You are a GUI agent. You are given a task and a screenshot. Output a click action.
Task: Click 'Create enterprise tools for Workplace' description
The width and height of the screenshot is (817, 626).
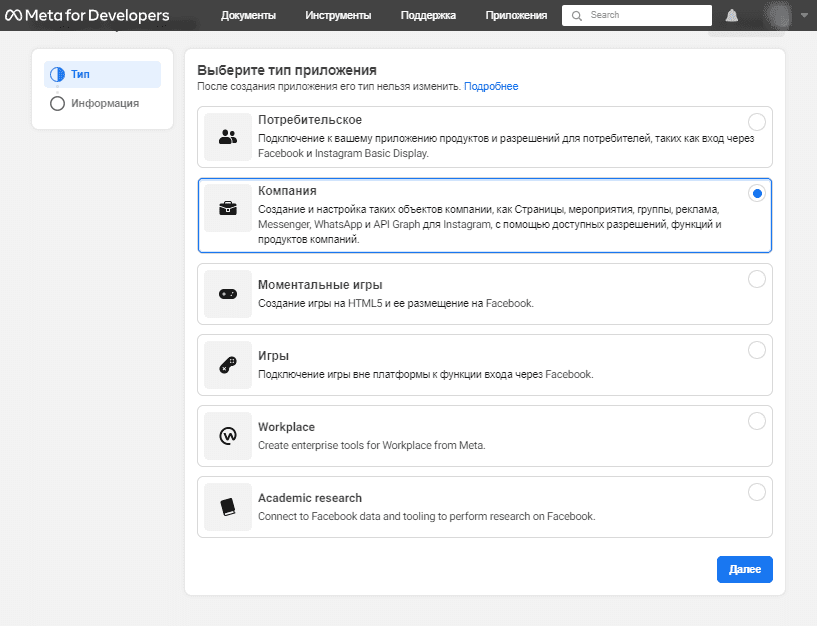[372, 445]
